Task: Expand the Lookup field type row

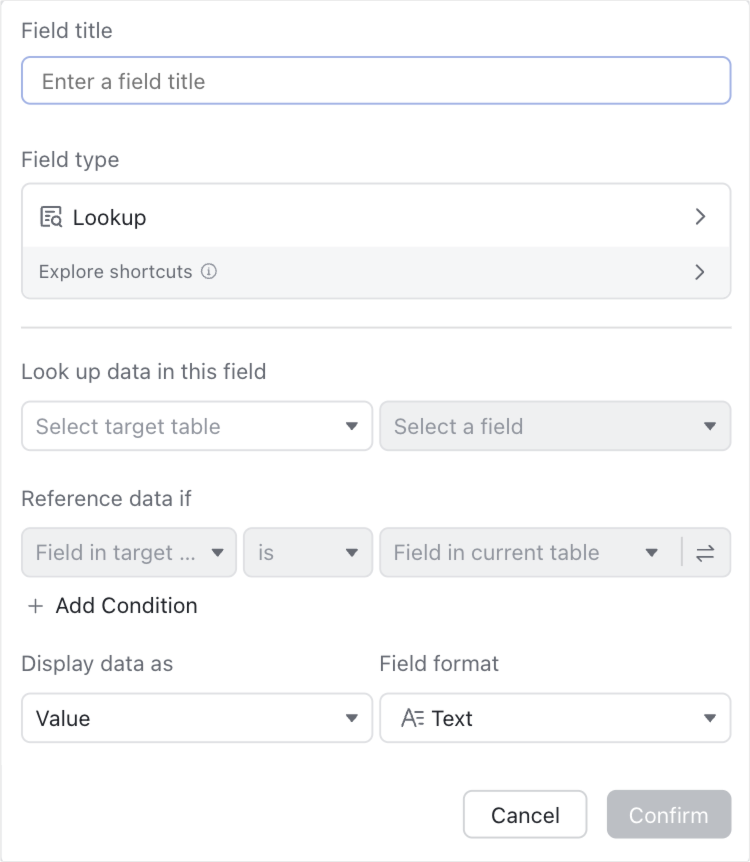Action: [700, 217]
